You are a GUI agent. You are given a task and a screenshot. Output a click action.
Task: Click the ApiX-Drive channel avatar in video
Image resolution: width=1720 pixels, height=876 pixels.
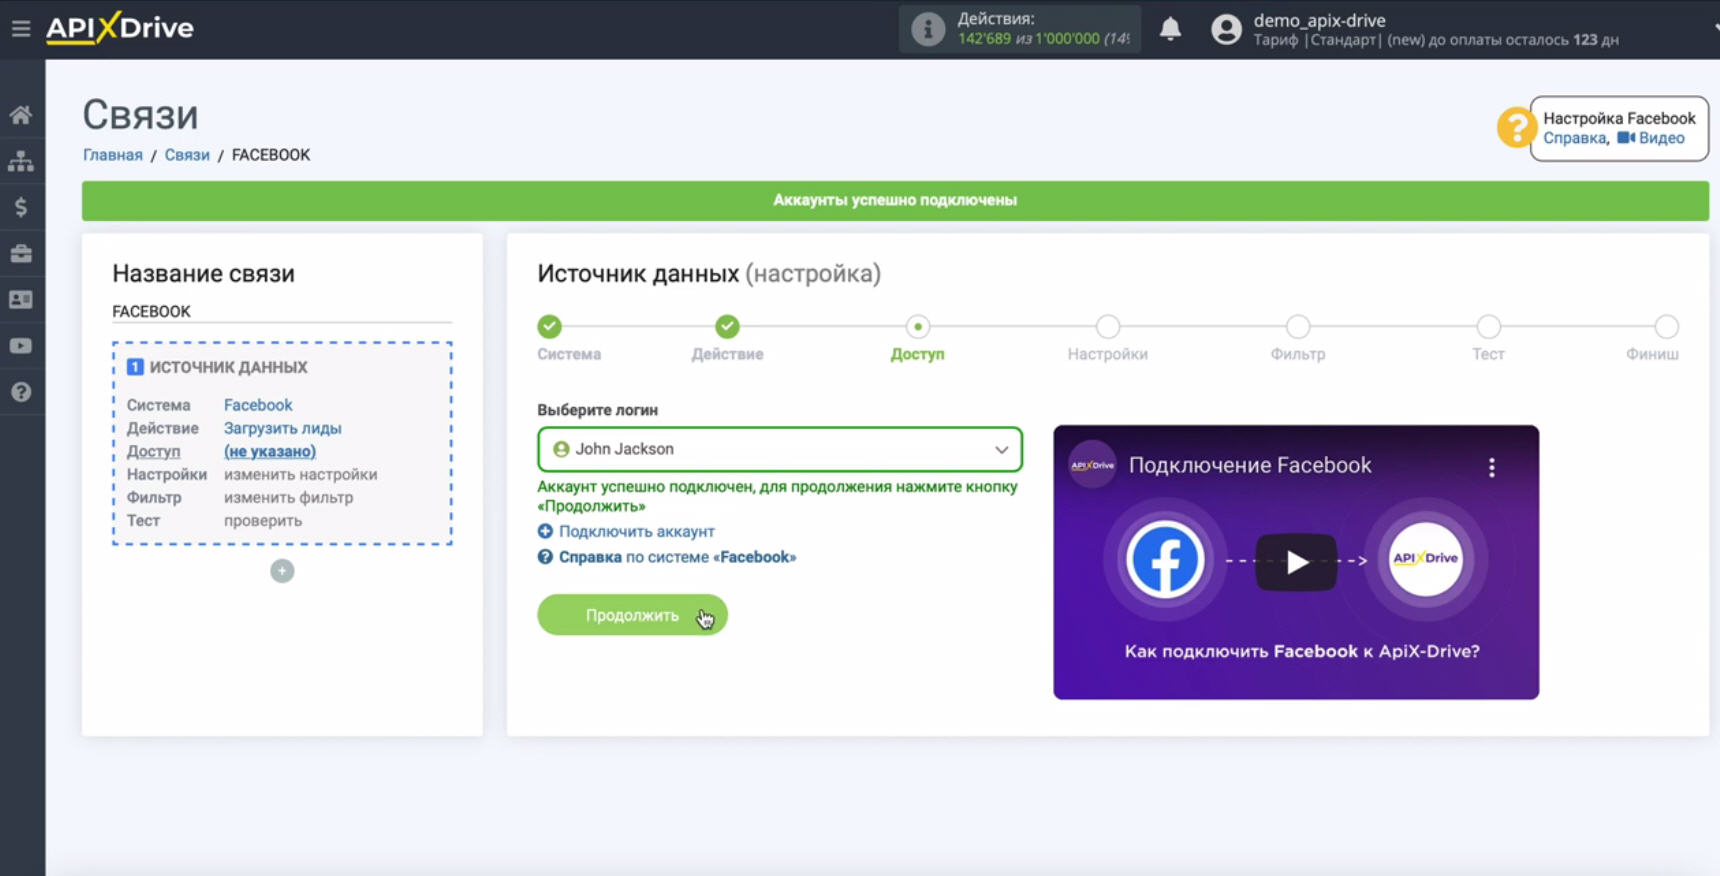pyautogui.click(x=1092, y=465)
